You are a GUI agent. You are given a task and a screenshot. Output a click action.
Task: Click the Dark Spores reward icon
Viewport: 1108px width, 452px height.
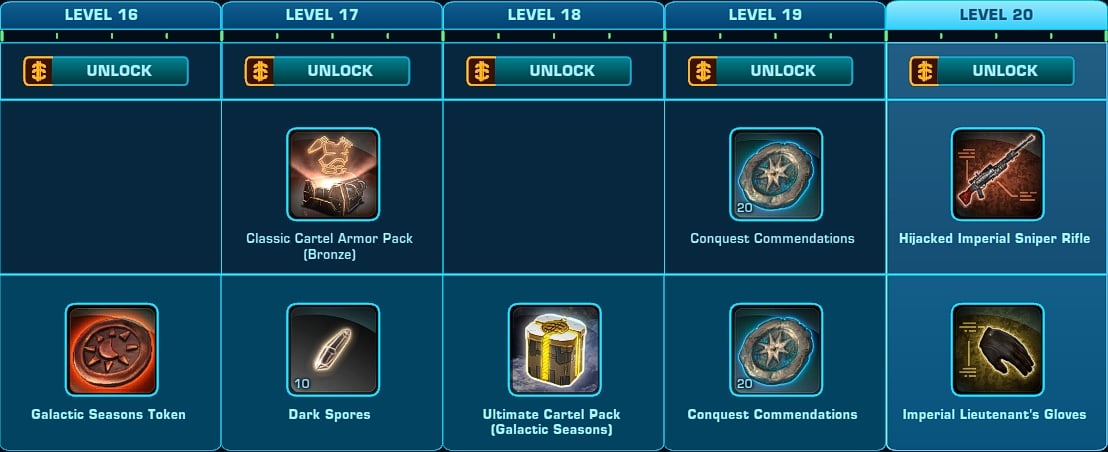(333, 350)
